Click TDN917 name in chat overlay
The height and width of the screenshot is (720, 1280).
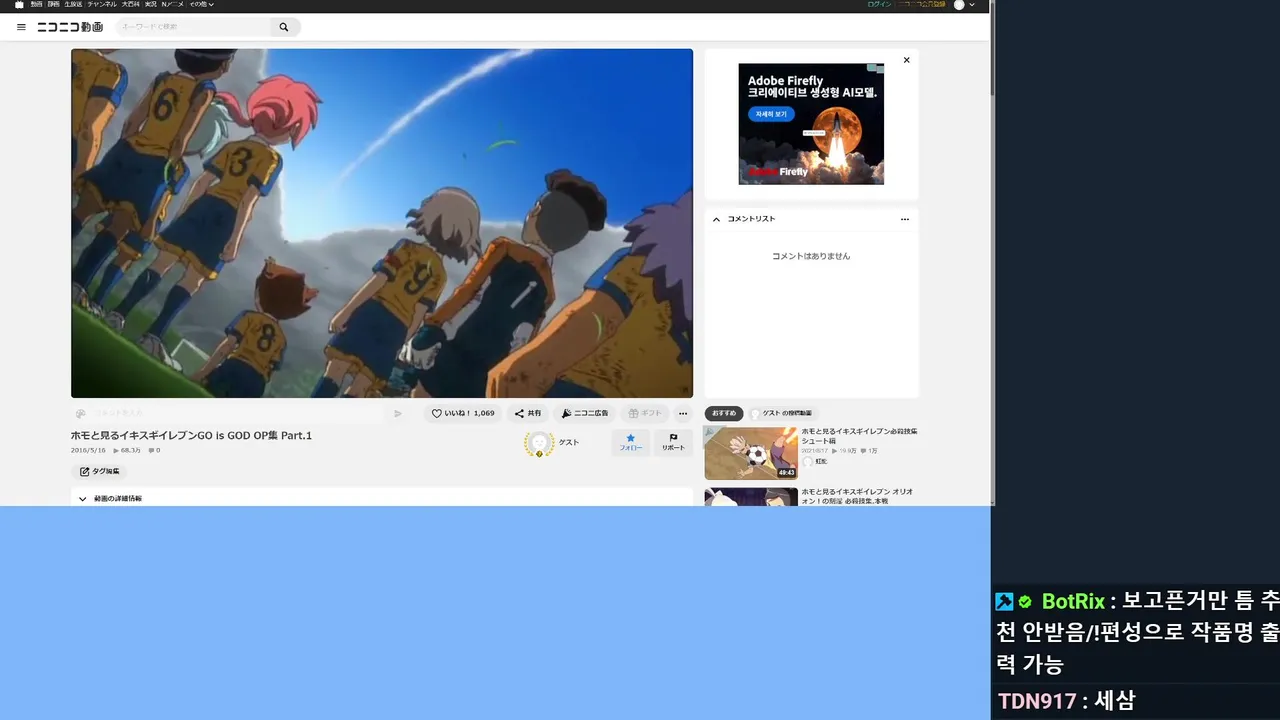click(x=1037, y=701)
